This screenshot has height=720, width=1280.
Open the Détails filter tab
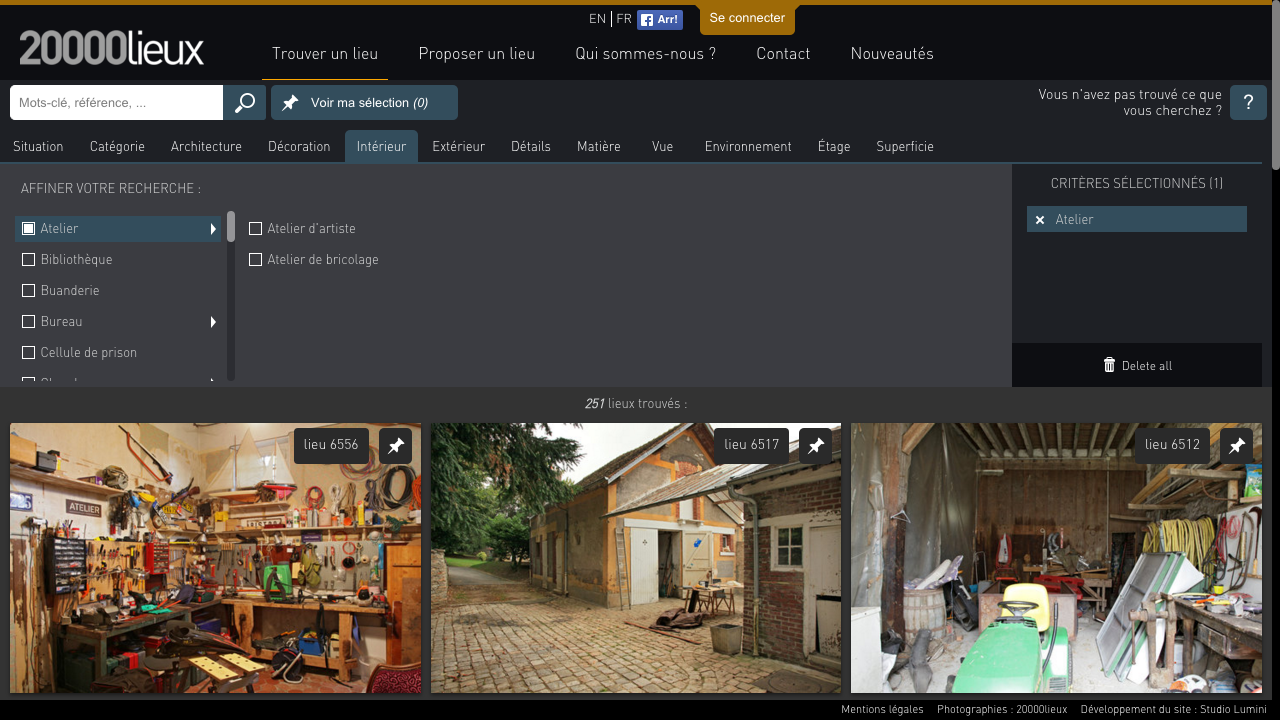point(531,147)
